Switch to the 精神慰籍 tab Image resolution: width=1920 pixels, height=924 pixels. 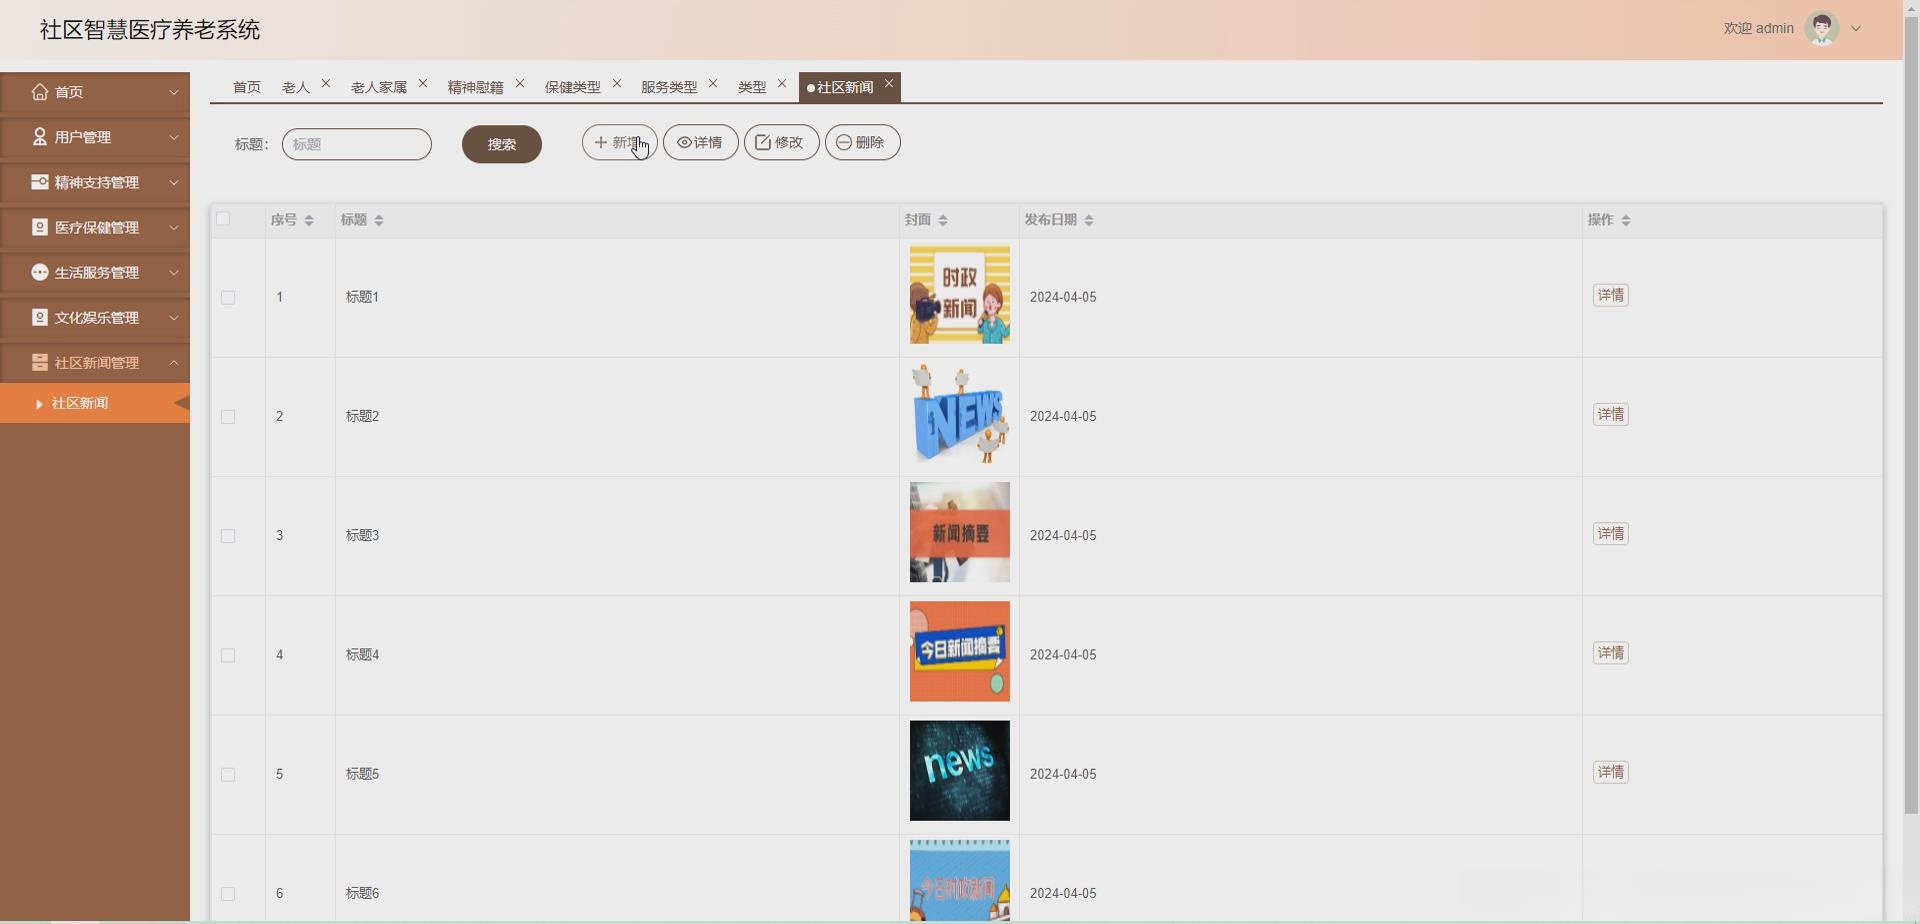[476, 87]
